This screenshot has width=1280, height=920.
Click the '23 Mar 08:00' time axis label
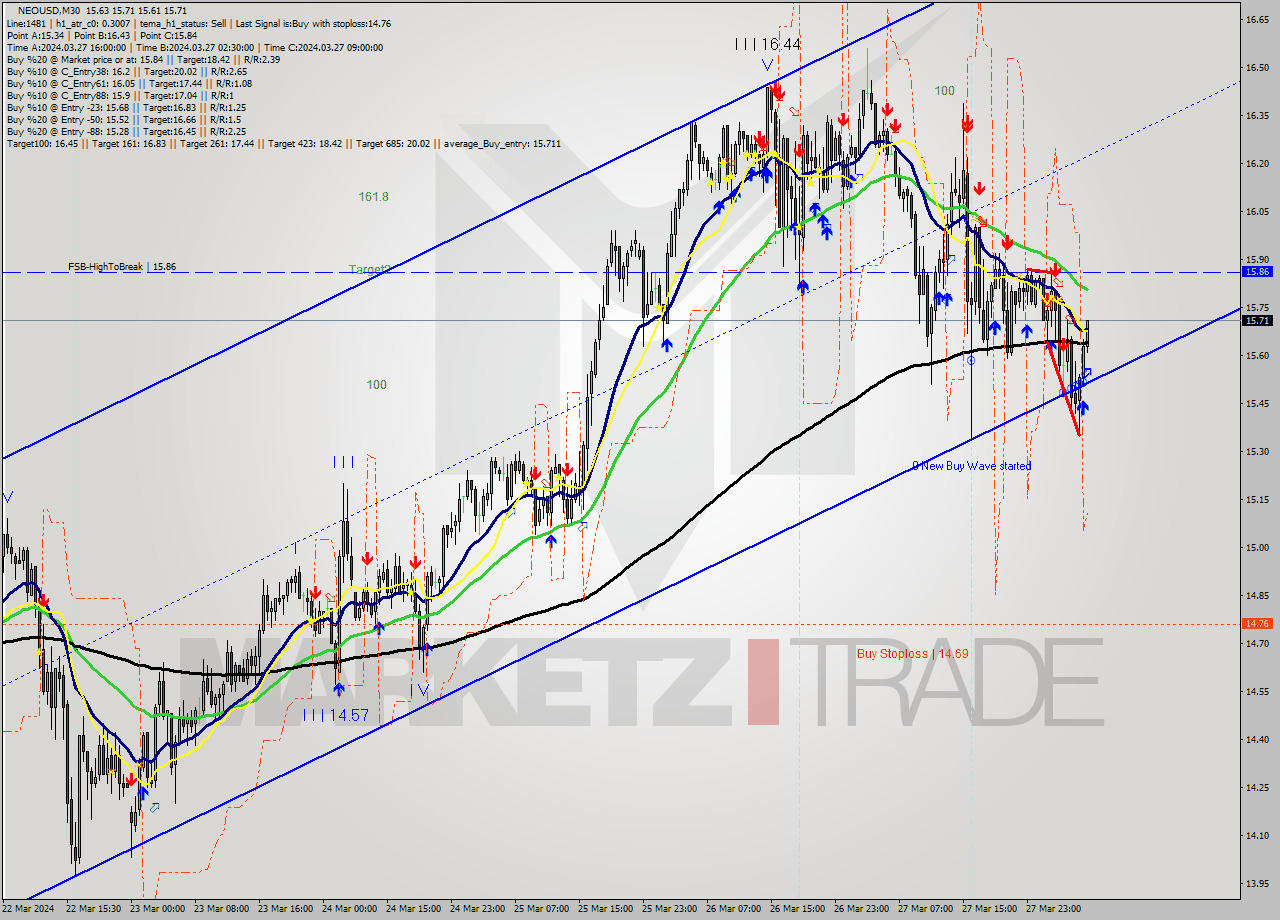click(222, 909)
